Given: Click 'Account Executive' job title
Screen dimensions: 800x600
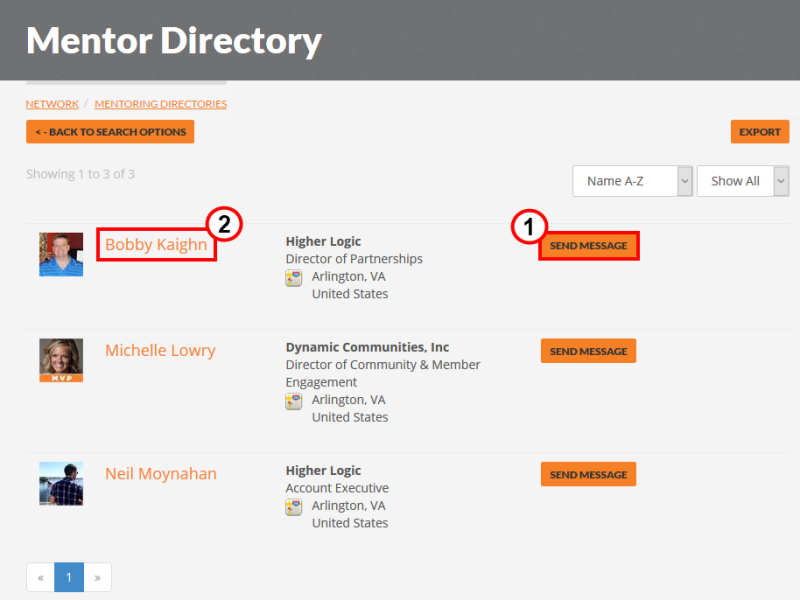Looking at the screenshot, I should pos(337,488).
